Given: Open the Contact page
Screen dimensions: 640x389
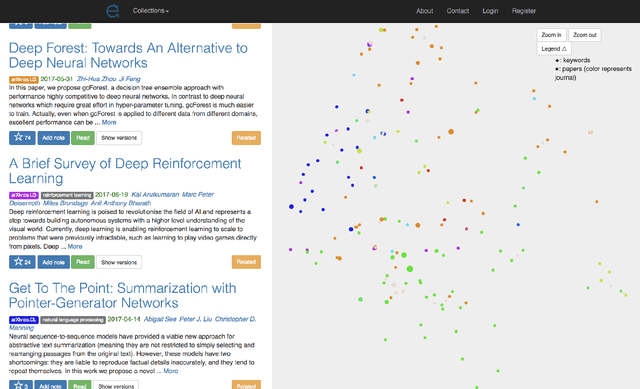Looking at the screenshot, I should pos(458,11).
